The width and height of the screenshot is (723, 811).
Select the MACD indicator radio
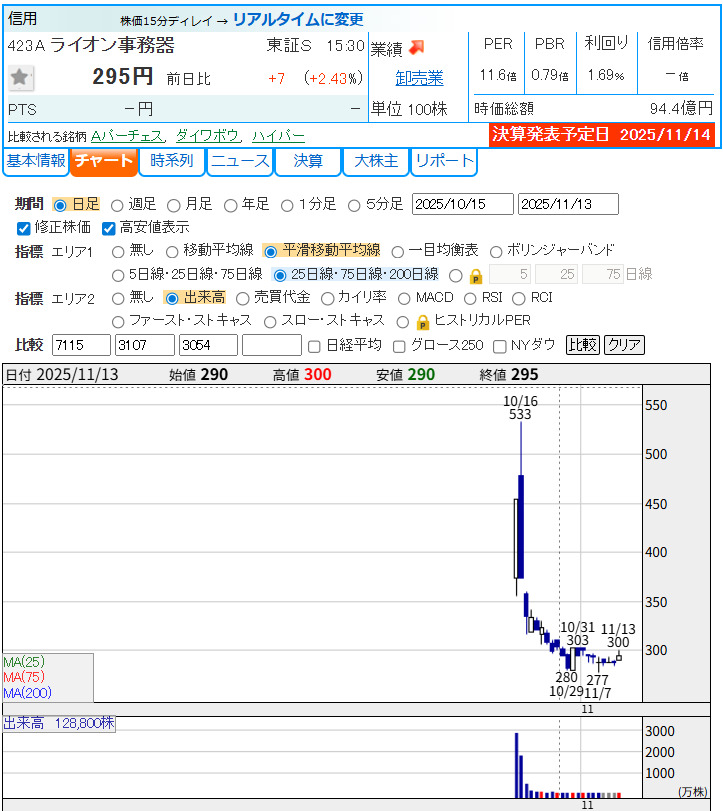(404, 298)
